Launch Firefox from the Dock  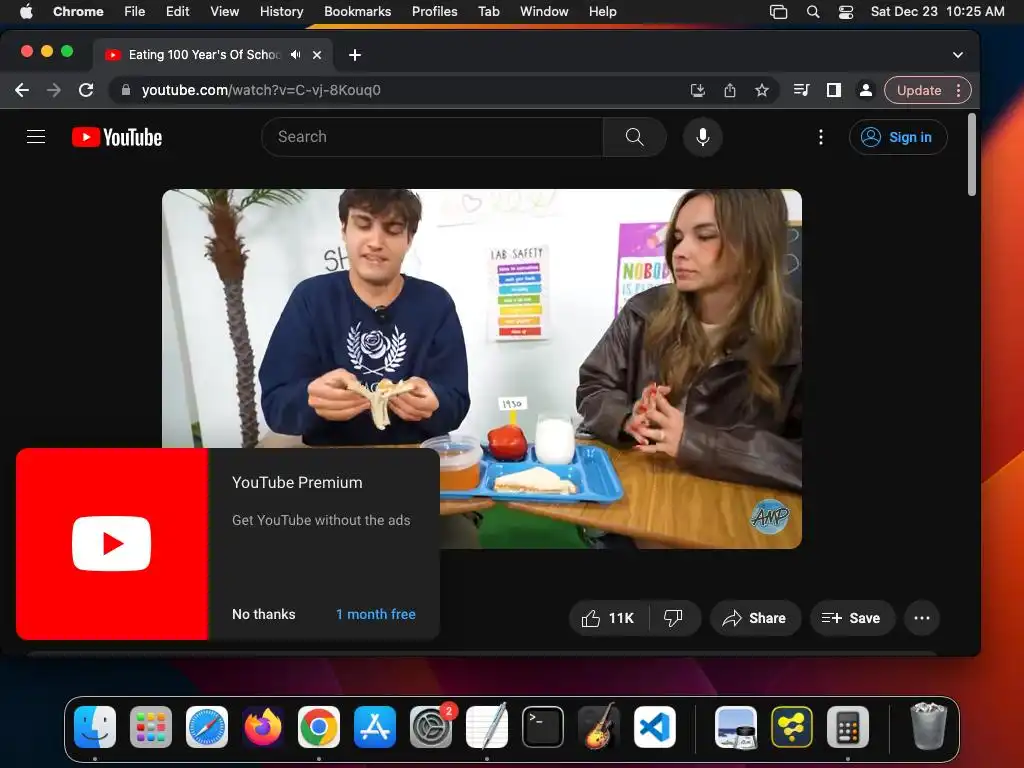click(x=263, y=727)
